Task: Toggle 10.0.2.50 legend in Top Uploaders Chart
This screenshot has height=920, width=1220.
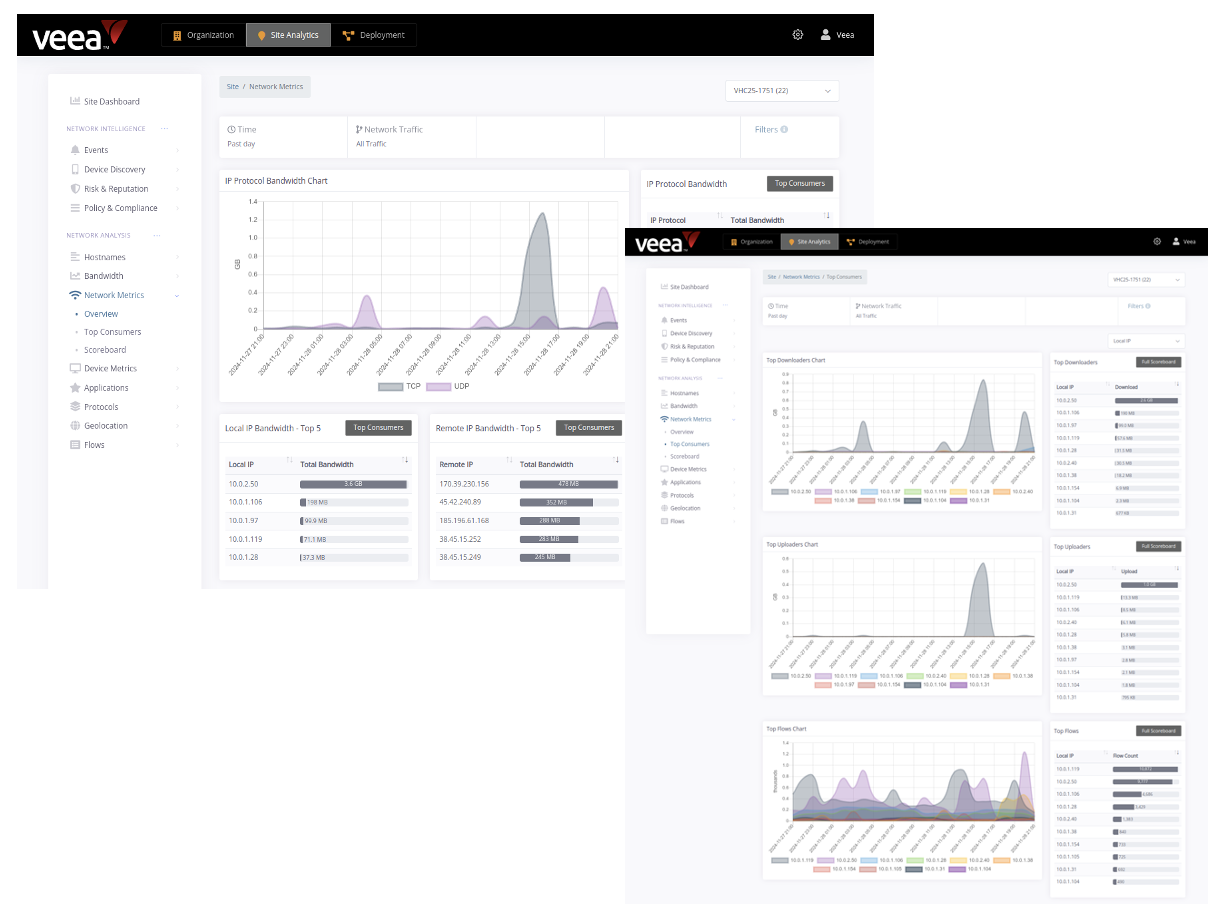Action: click(791, 676)
